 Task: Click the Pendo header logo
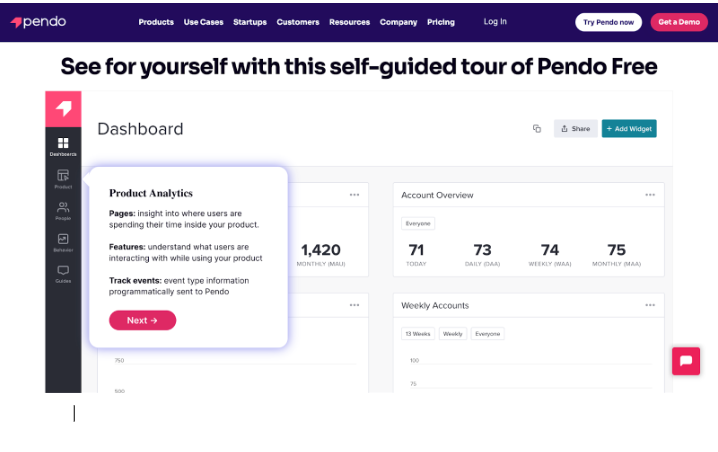38,22
